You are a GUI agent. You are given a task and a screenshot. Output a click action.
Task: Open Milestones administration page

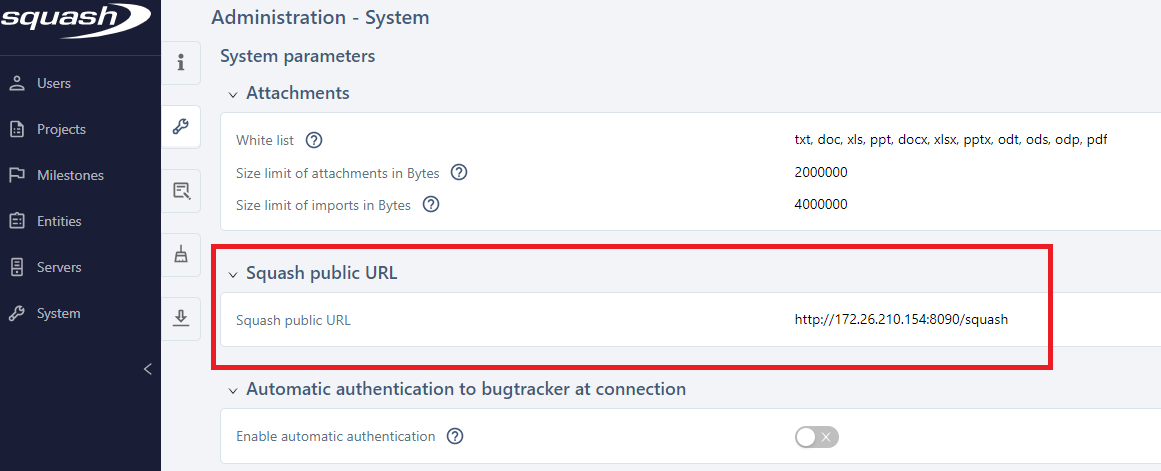tap(70, 175)
